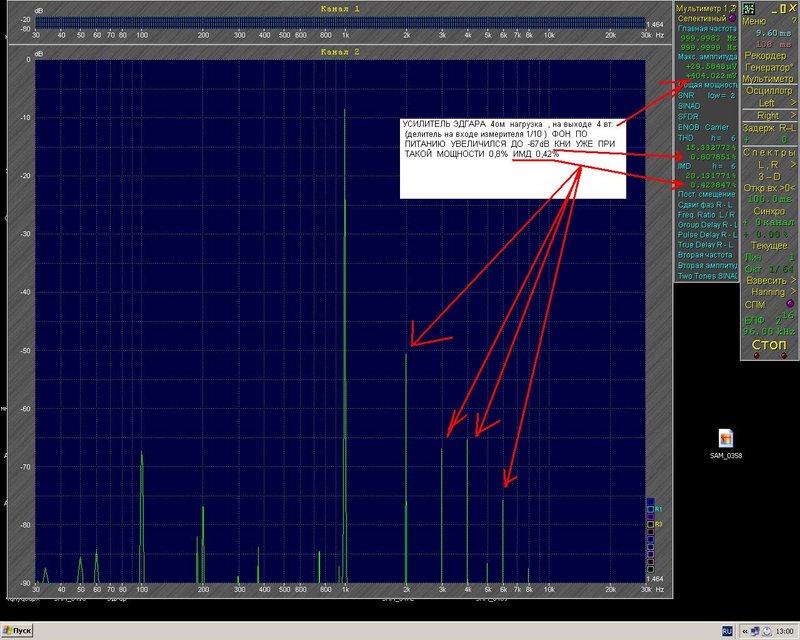The width and height of the screenshot is (800, 640).
Task: Toggle the R1 memory trace checkbox
Action: coord(651,509)
